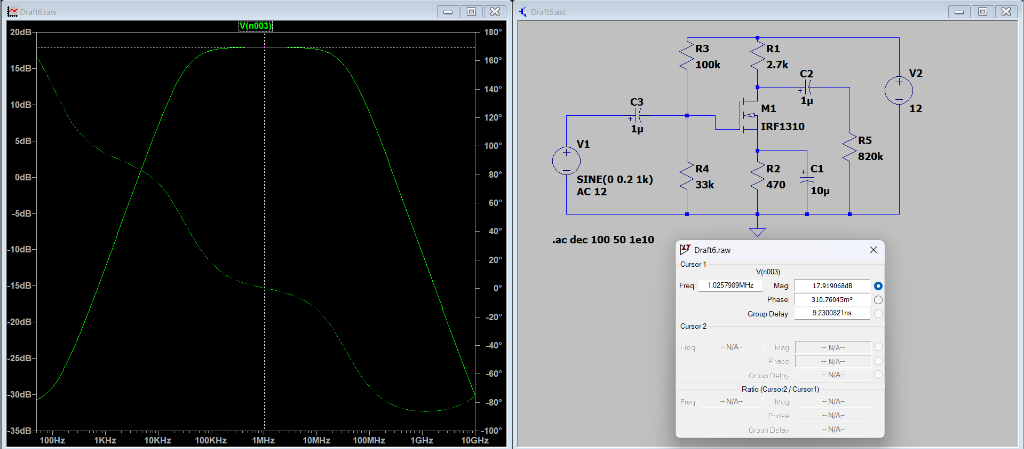
Task: Click the .ac dec simulation directive text
Action: pos(603,240)
